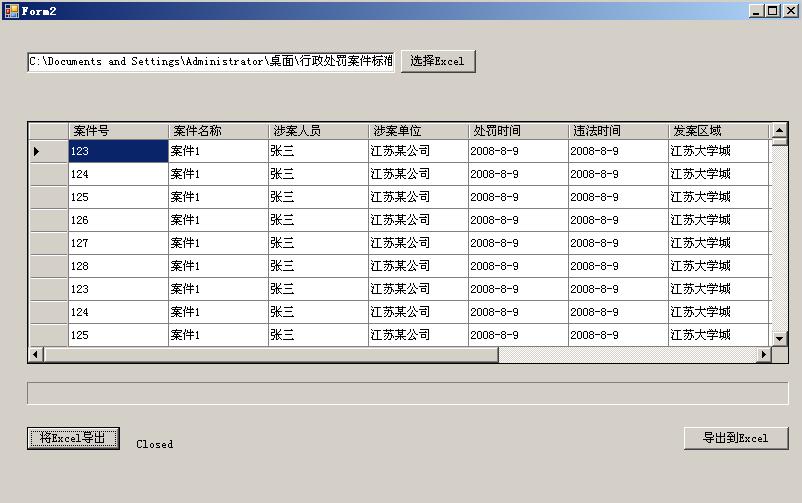Viewport: 802px width, 503px height.
Task: Select 案件1 cell in the 126 row
Action: click(x=218, y=220)
